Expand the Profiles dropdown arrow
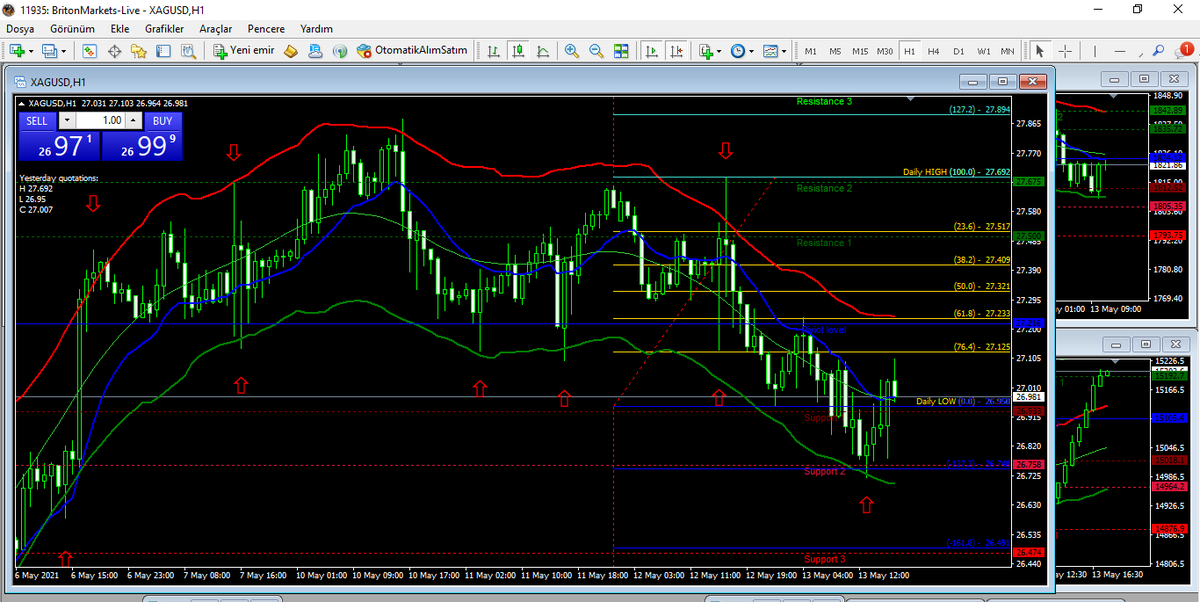Screen dimensions: 1200x602 [64, 50]
